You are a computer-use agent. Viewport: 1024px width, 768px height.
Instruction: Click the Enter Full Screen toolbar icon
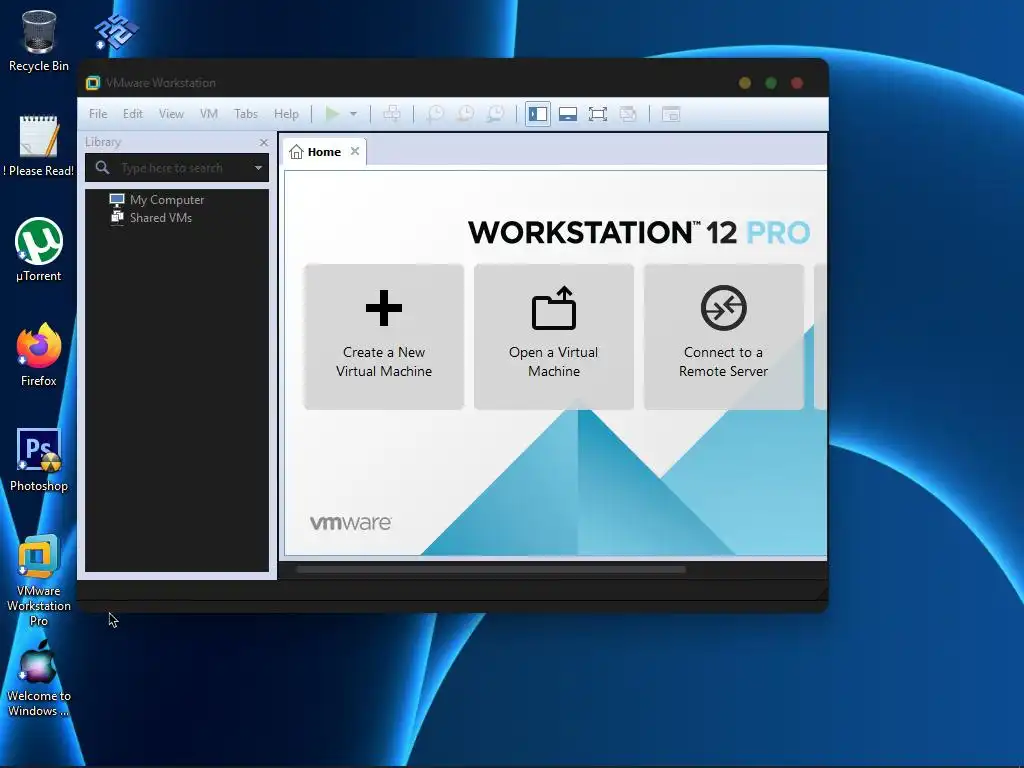[x=598, y=114]
